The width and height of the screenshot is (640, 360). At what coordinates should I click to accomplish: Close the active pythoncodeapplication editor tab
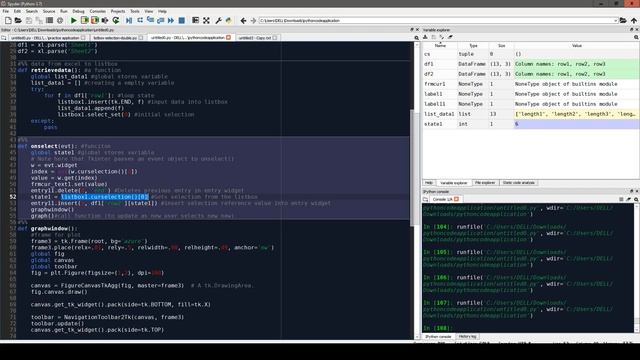pyautogui.click(x=229, y=38)
